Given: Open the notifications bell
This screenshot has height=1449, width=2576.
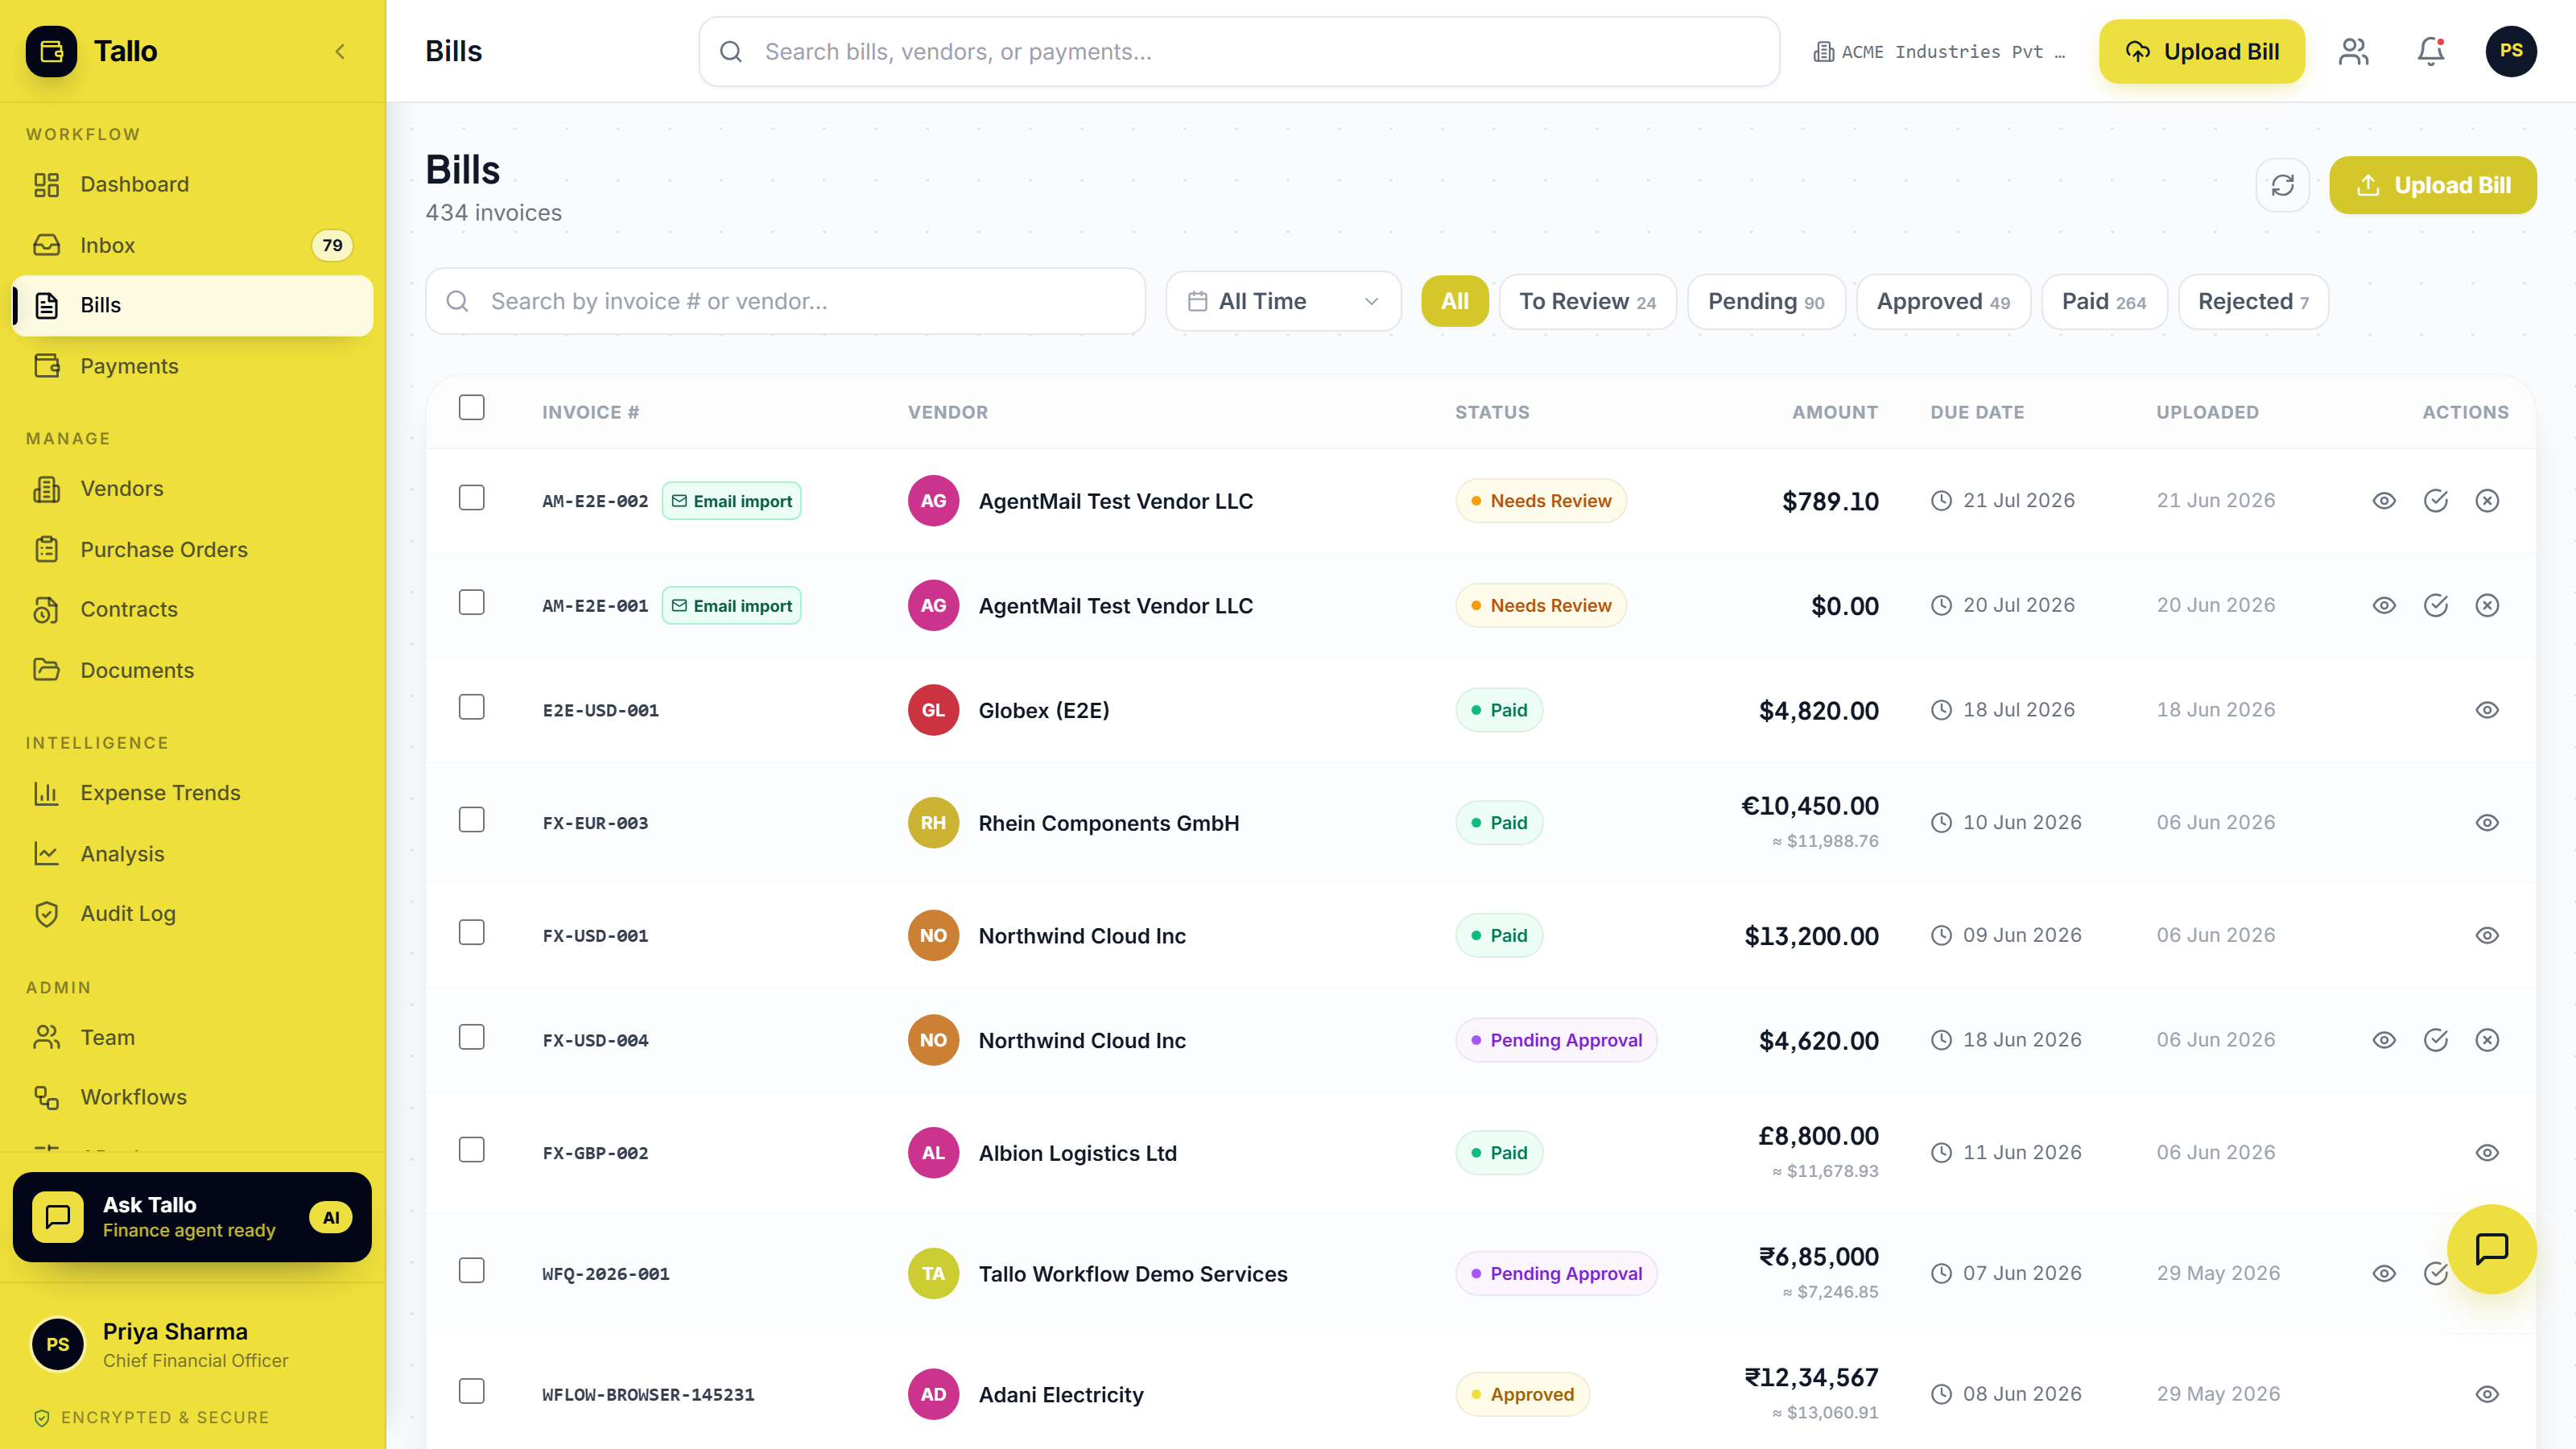Looking at the screenshot, I should (2430, 51).
